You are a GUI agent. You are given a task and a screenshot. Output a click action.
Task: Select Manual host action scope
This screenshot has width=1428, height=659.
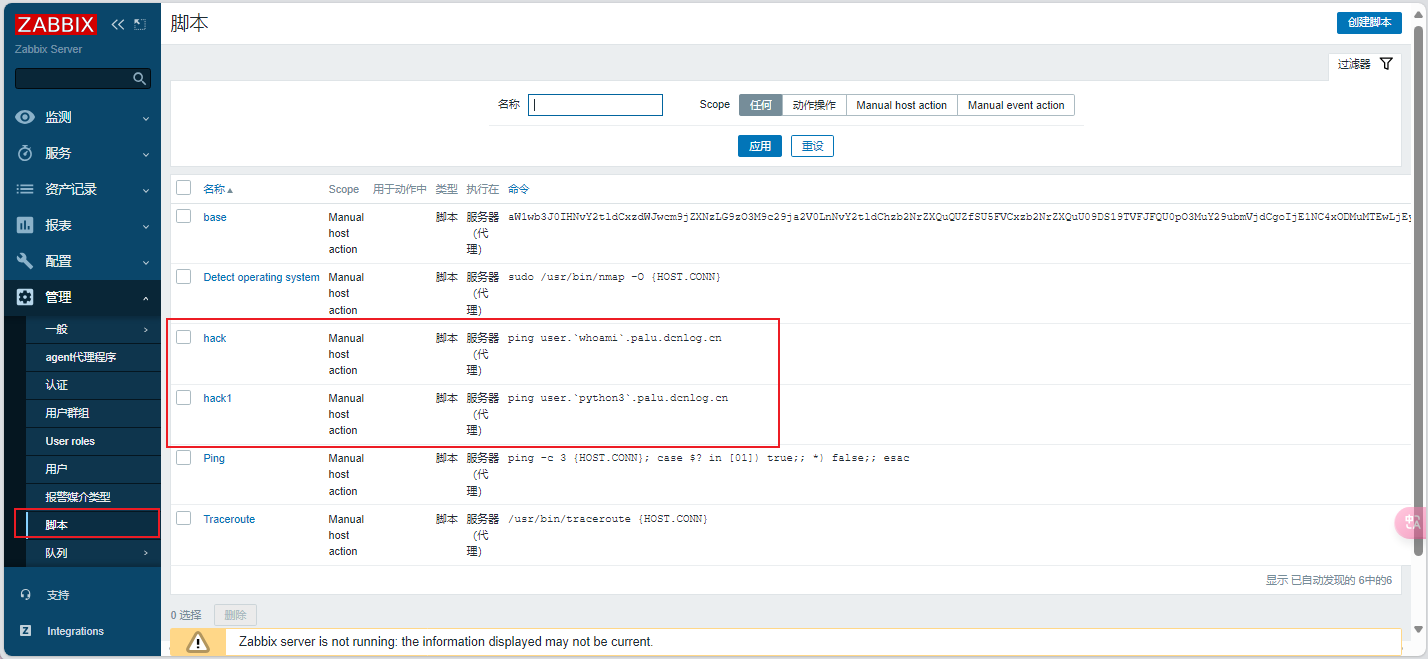coord(901,105)
